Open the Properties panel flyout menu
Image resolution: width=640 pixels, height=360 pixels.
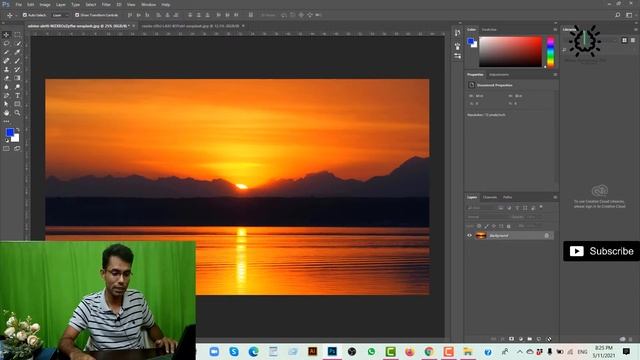coord(555,75)
